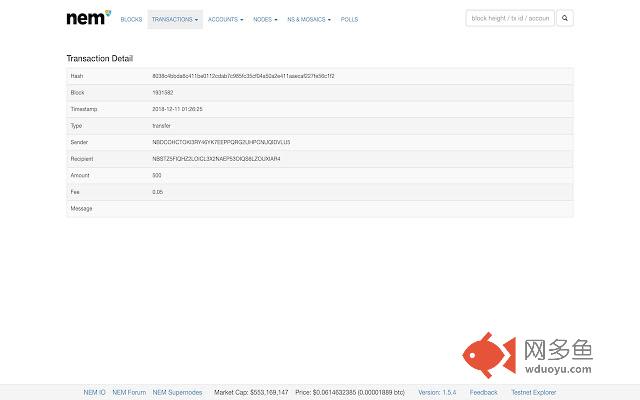Expand the NS & MOSAICS dropdown
640x400 pixels.
click(x=309, y=19)
